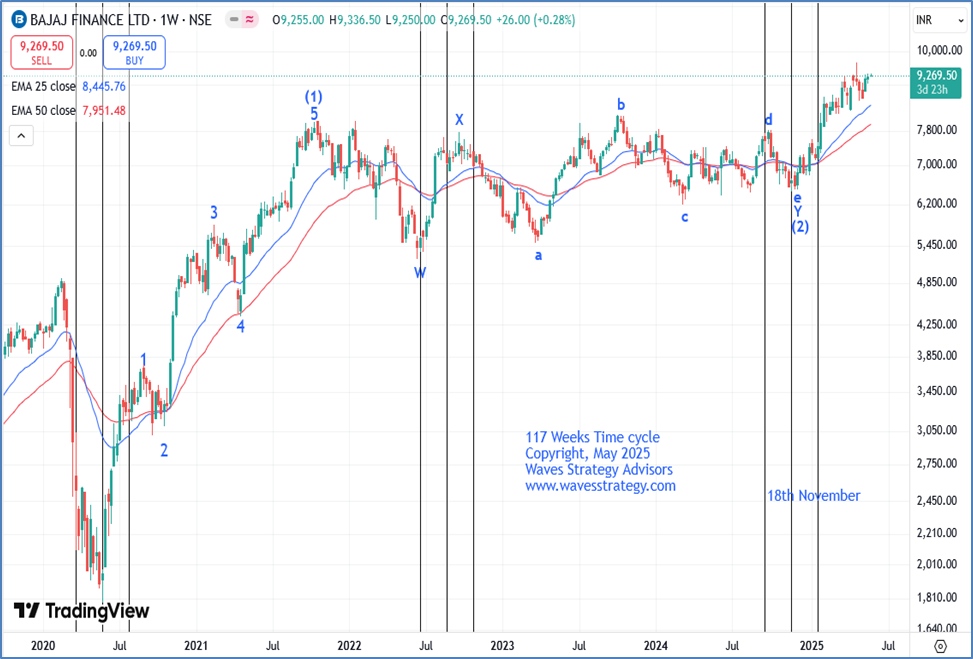This screenshot has width=973, height=659.
Task: Click the Bajaj Finance symbol logo icon
Action: [x=19, y=20]
